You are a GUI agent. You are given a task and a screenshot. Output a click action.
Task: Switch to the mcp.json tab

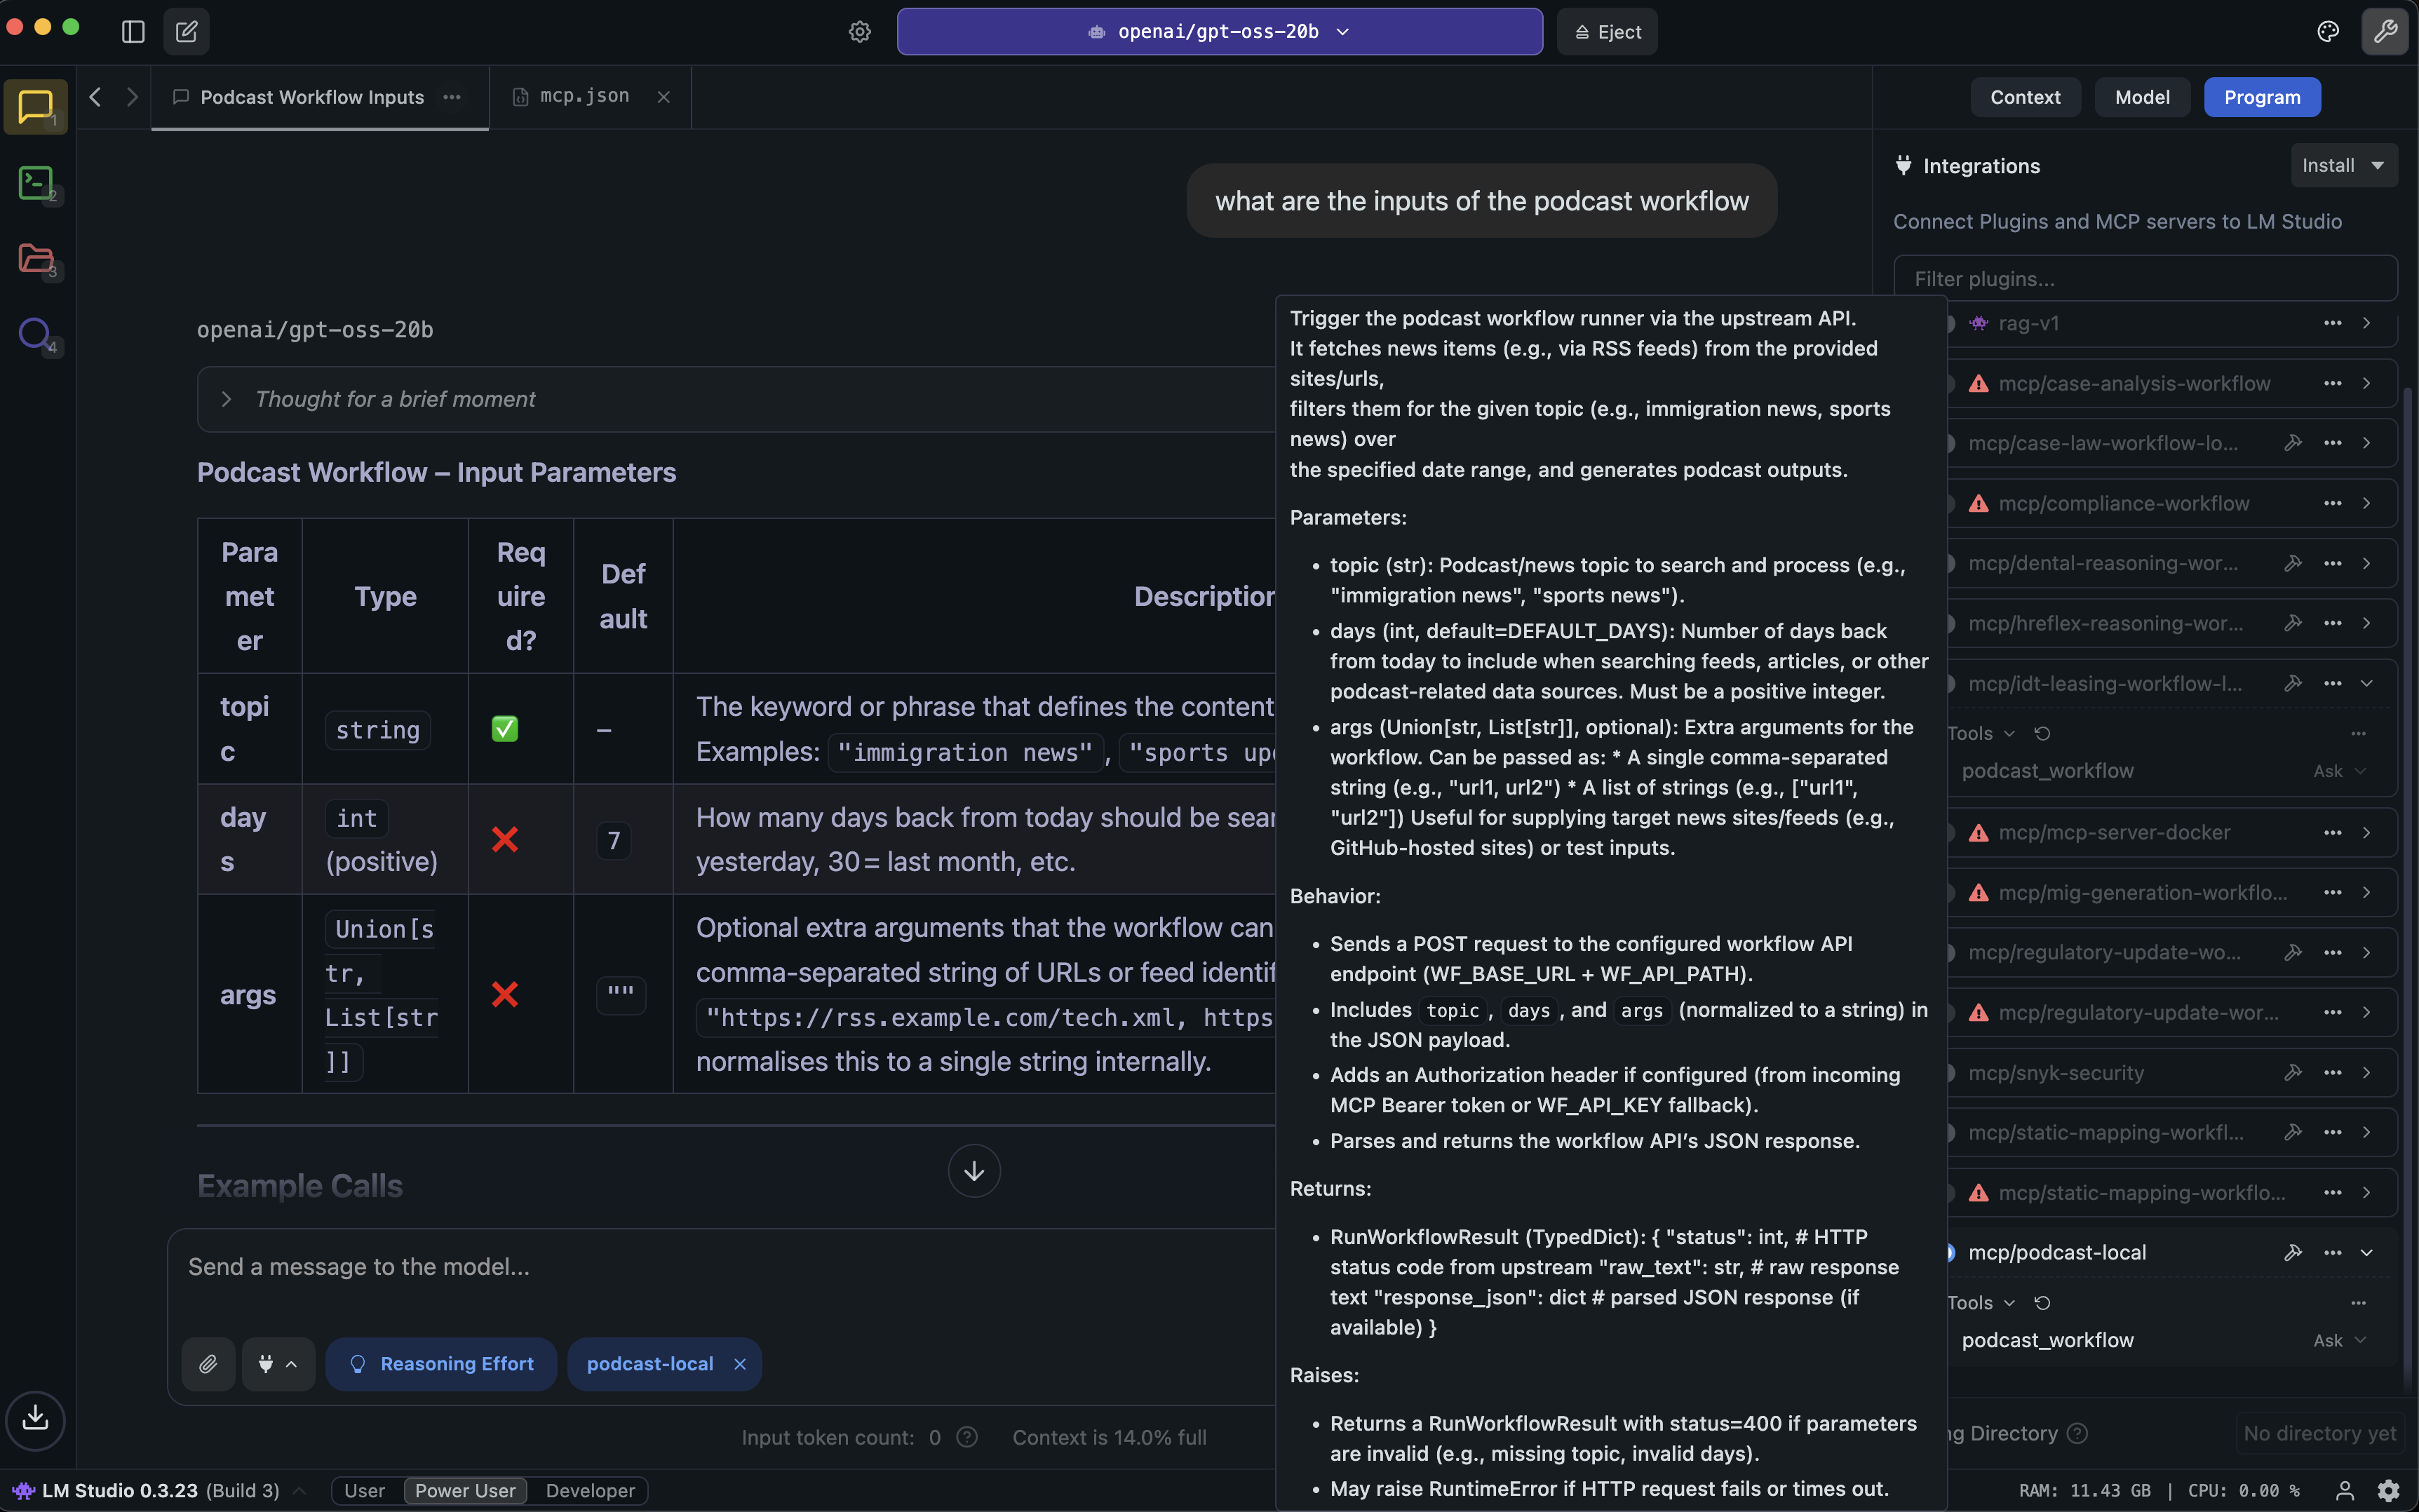point(584,96)
